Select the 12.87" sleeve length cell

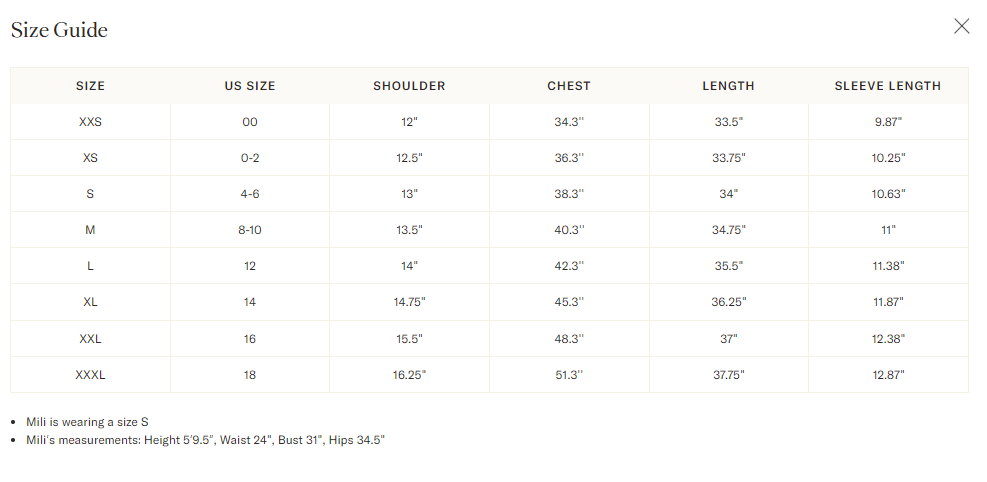point(888,375)
